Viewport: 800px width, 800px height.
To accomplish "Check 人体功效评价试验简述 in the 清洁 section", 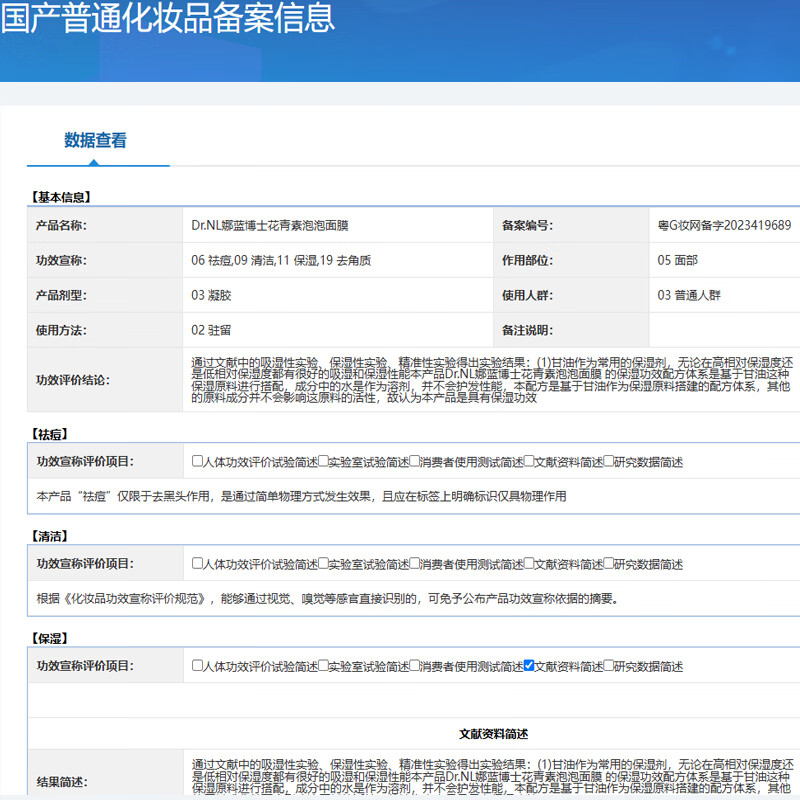I will [x=198, y=564].
